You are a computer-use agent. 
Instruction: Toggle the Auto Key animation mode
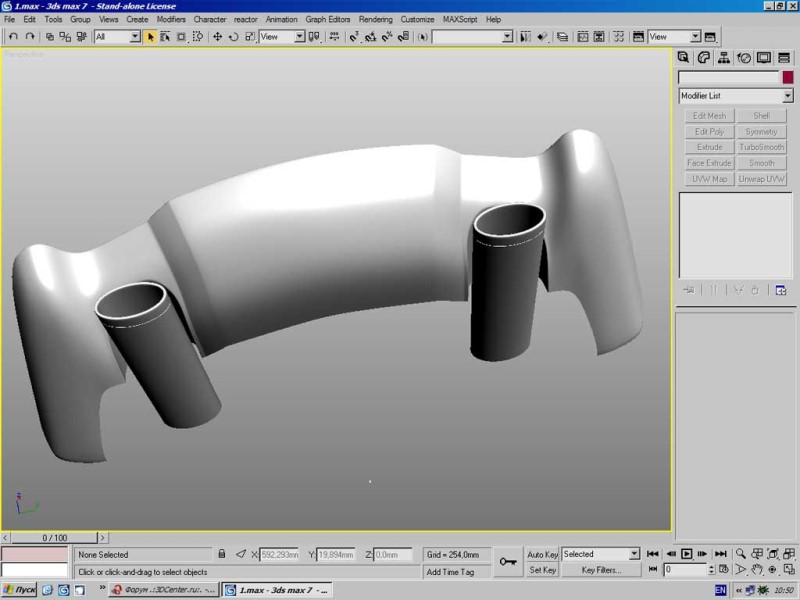click(542, 555)
